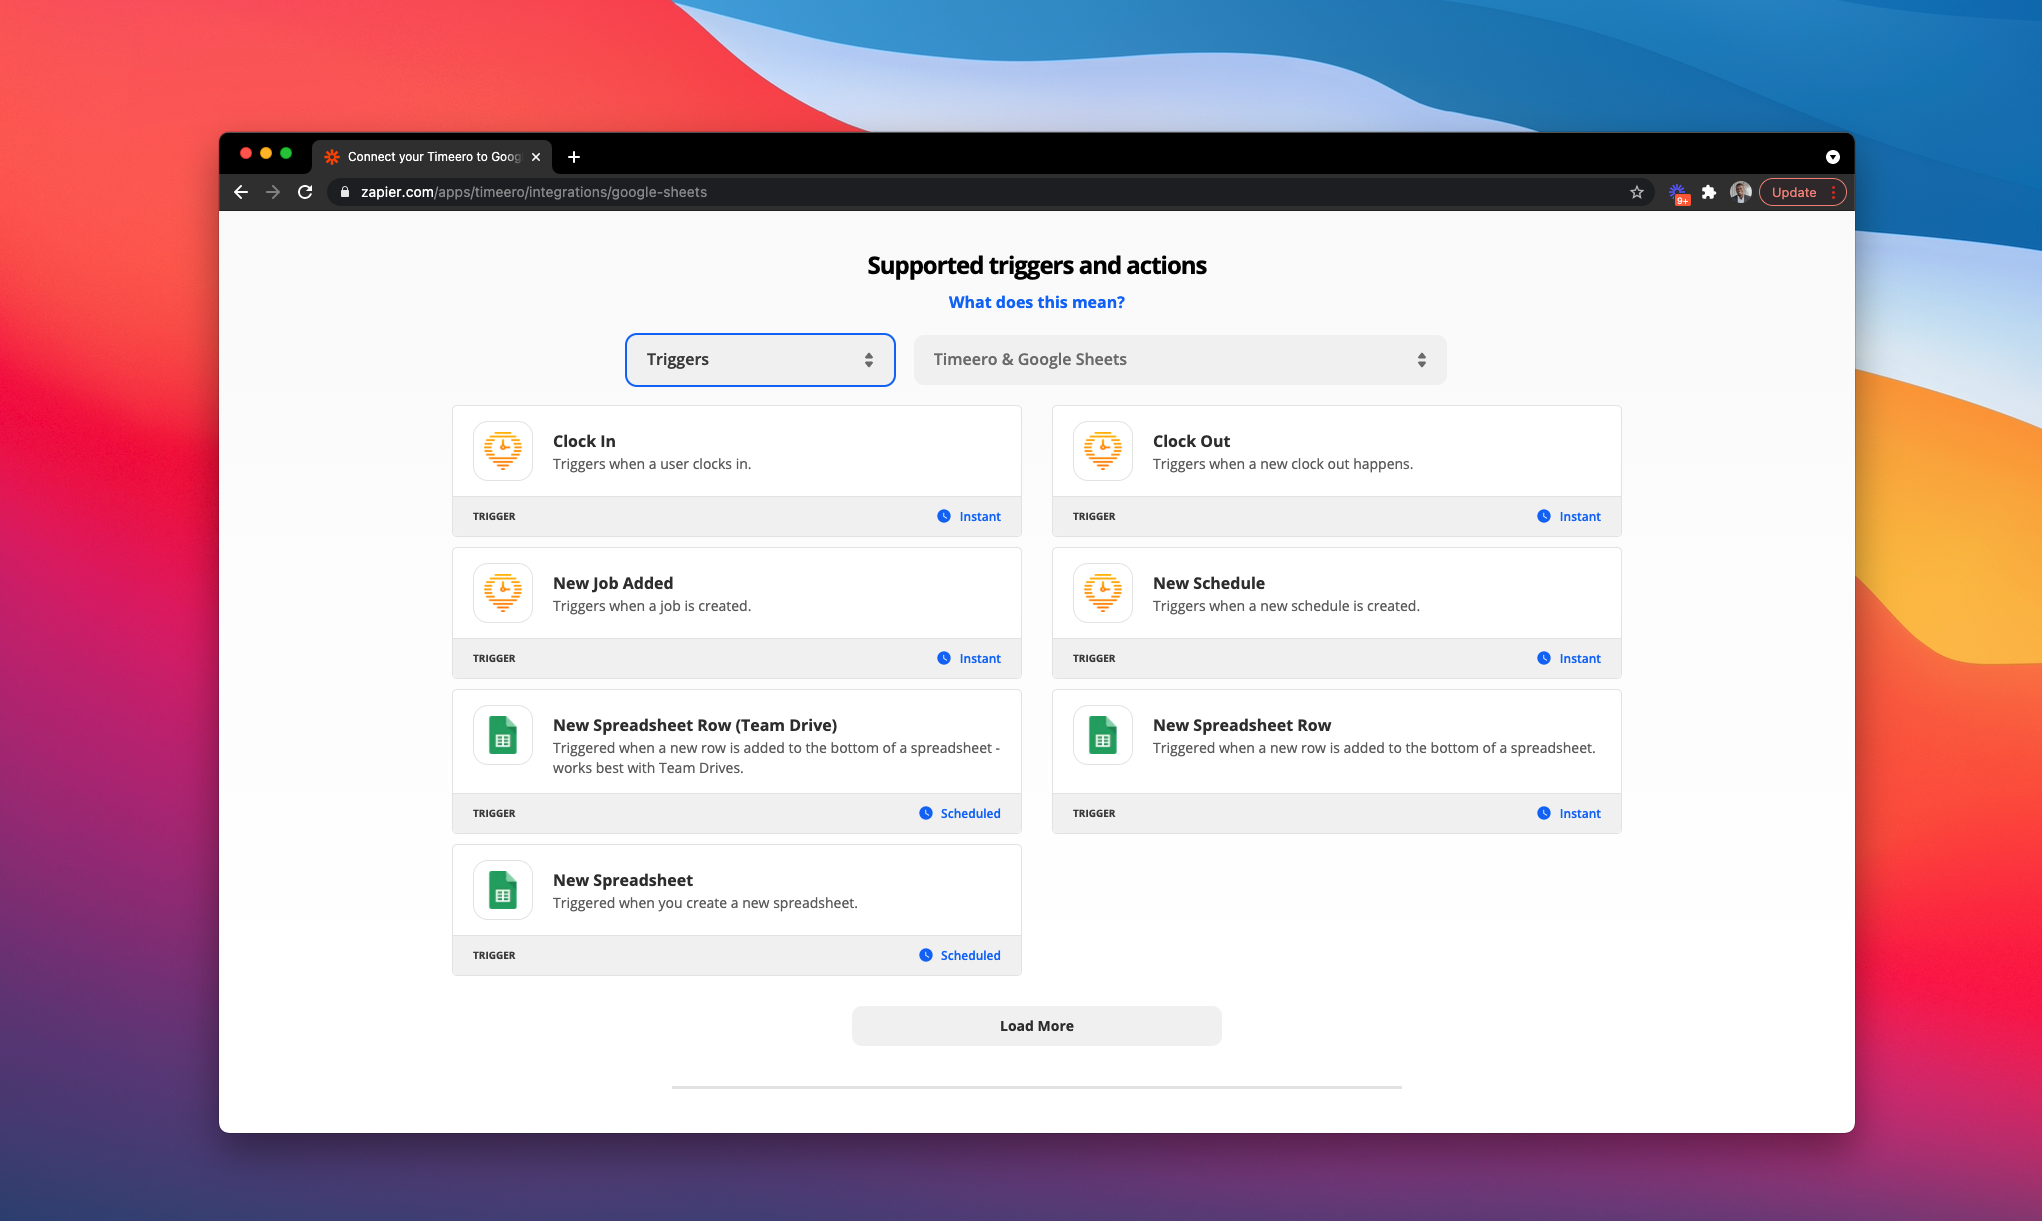Click text 'Triggered when you create a new spreadsheet.'
The height and width of the screenshot is (1221, 2042).
click(705, 903)
